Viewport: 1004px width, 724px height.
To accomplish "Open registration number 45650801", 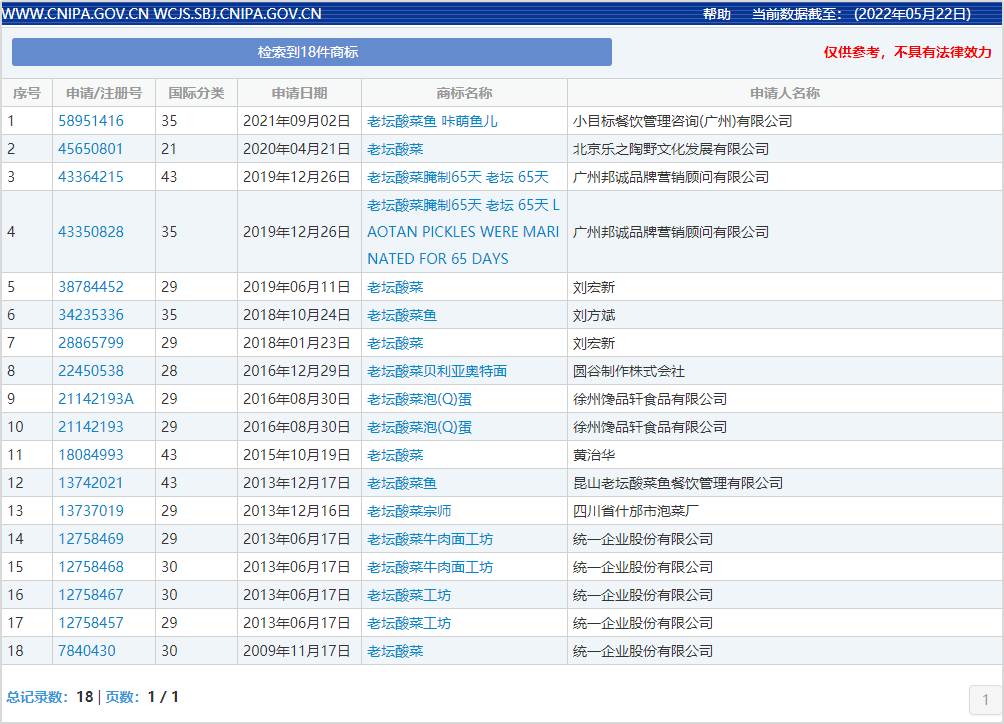I will (x=90, y=149).
